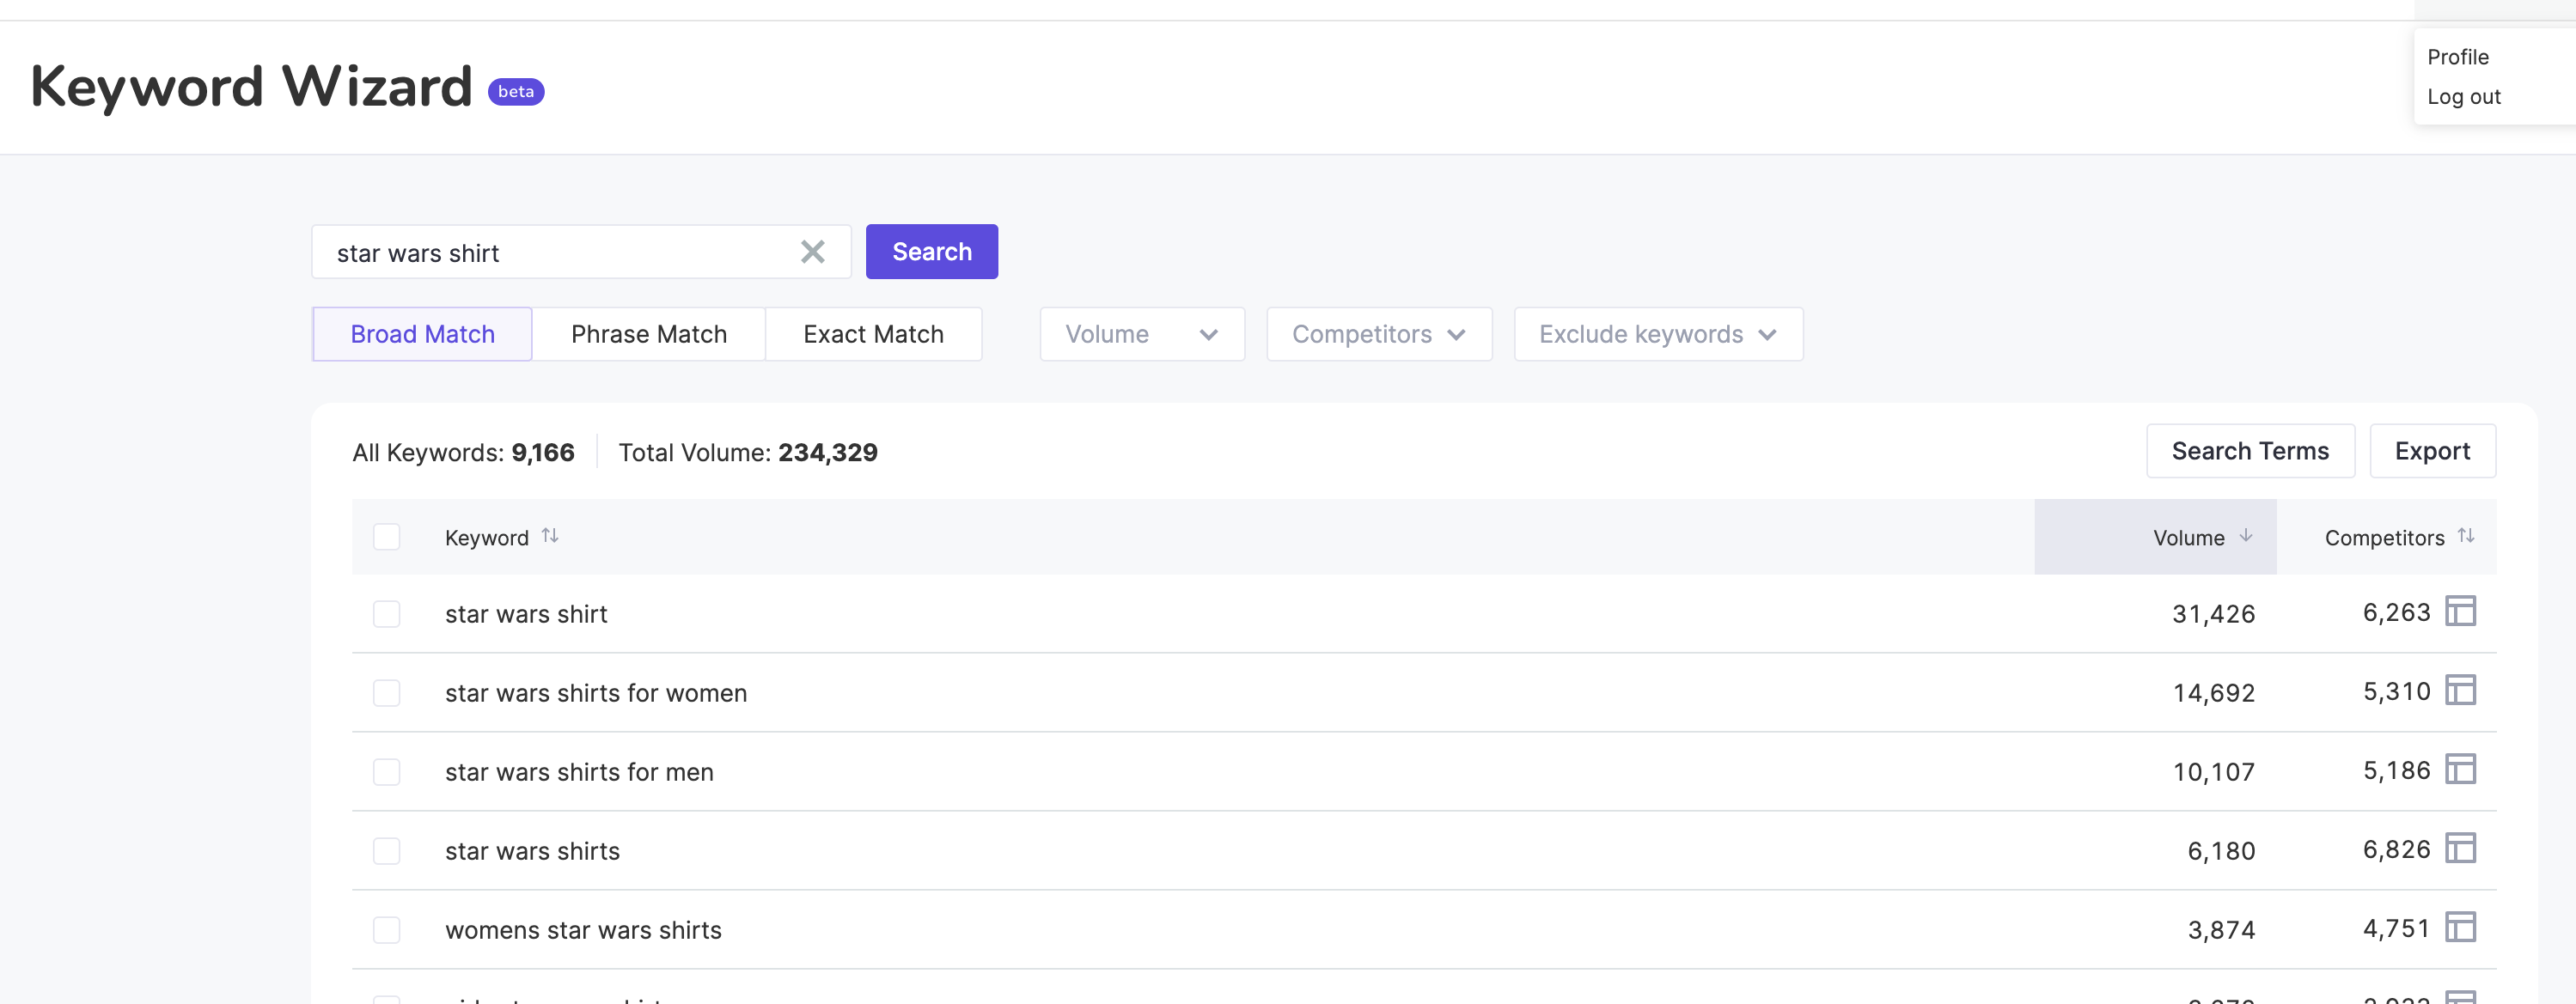Expand the Exclude keywords dropdown
The width and height of the screenshot is (2576, 1004).
click(x=1657, y=334)
